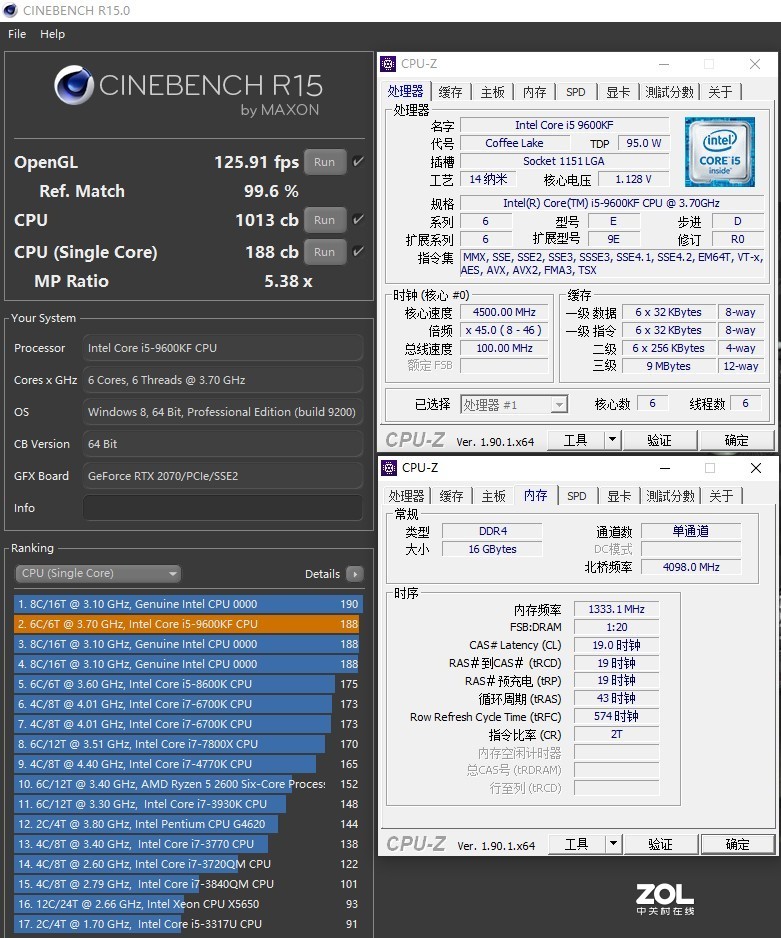Select ranking row Intel Core i7-7800X CPU
The width and height of the screenshot is (781, 938).
point(187,744)
